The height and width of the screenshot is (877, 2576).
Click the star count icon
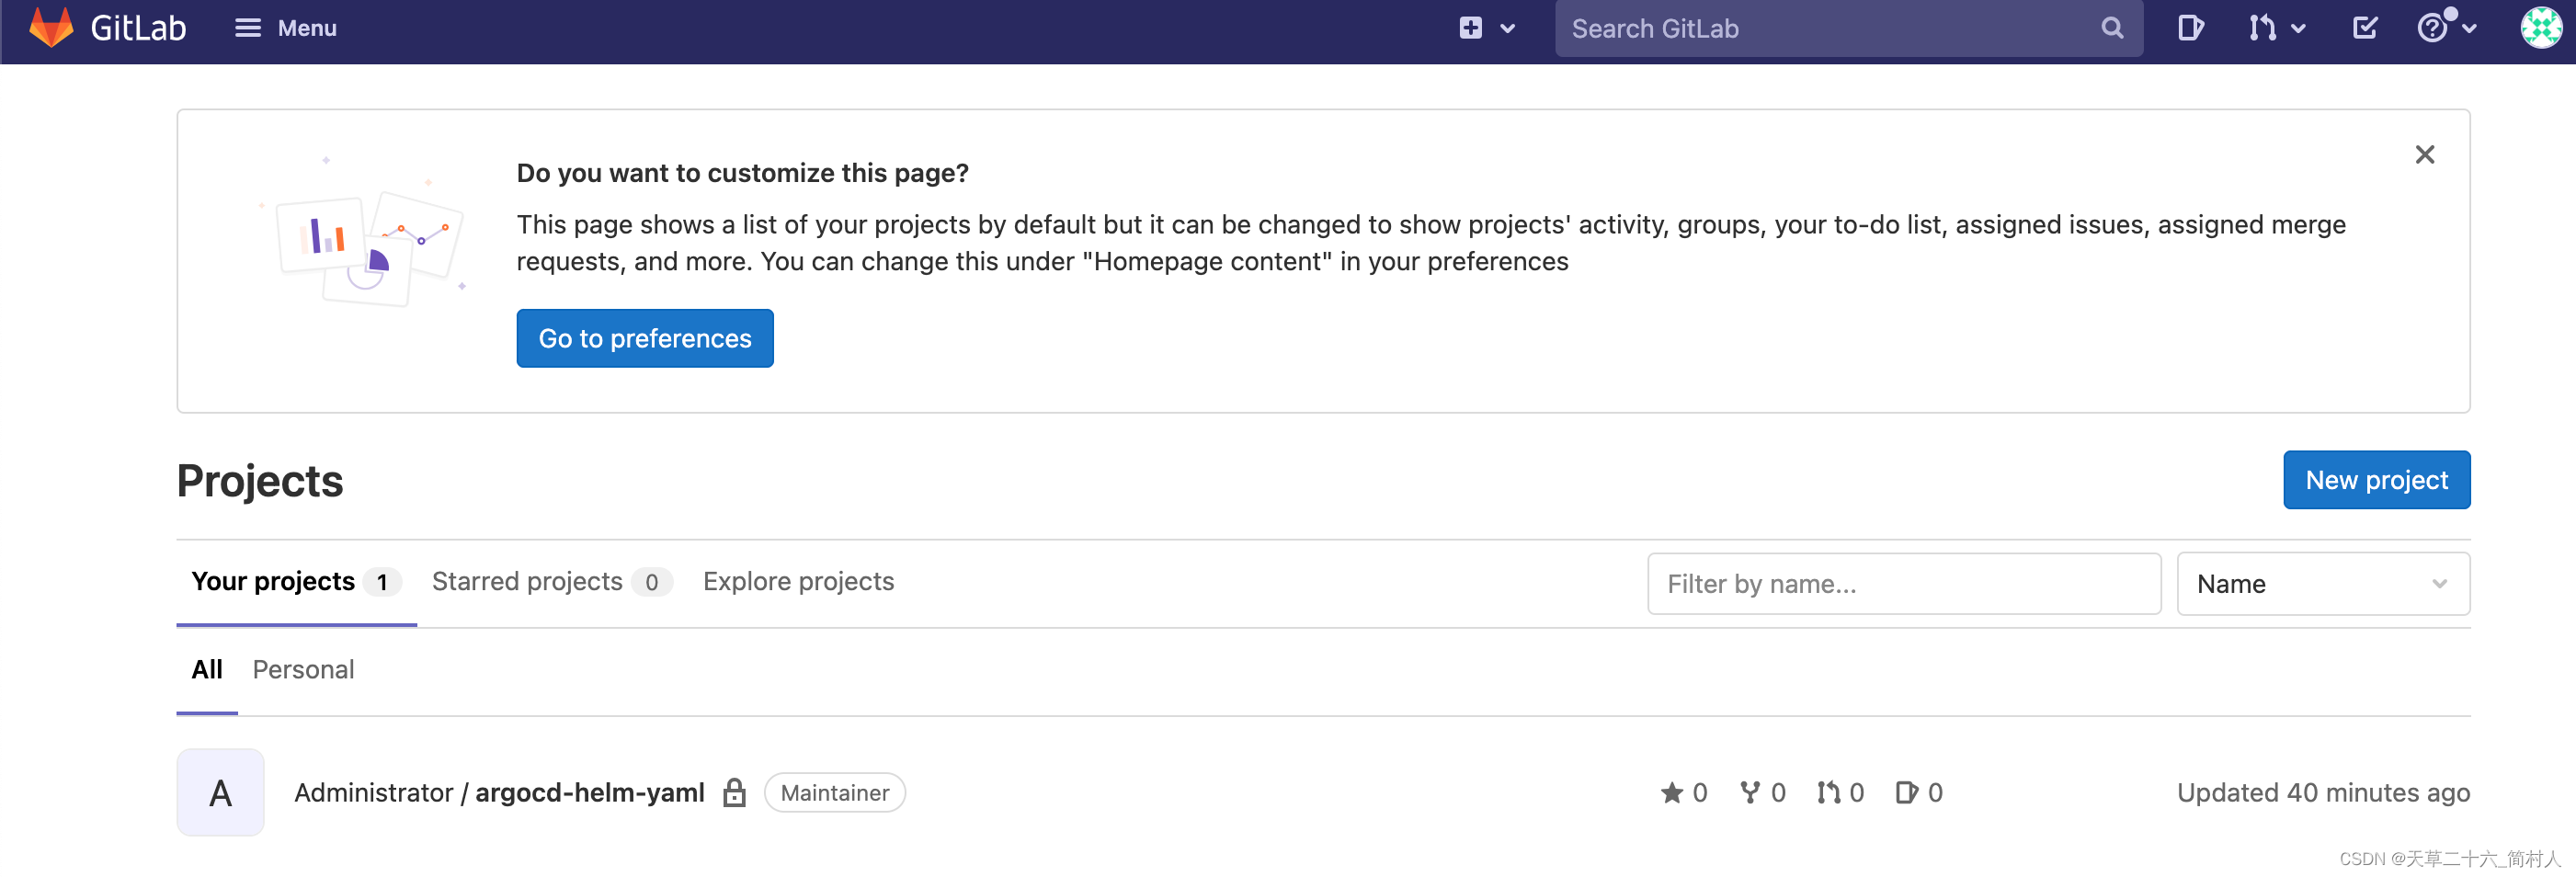click(x=1671, y=792)
